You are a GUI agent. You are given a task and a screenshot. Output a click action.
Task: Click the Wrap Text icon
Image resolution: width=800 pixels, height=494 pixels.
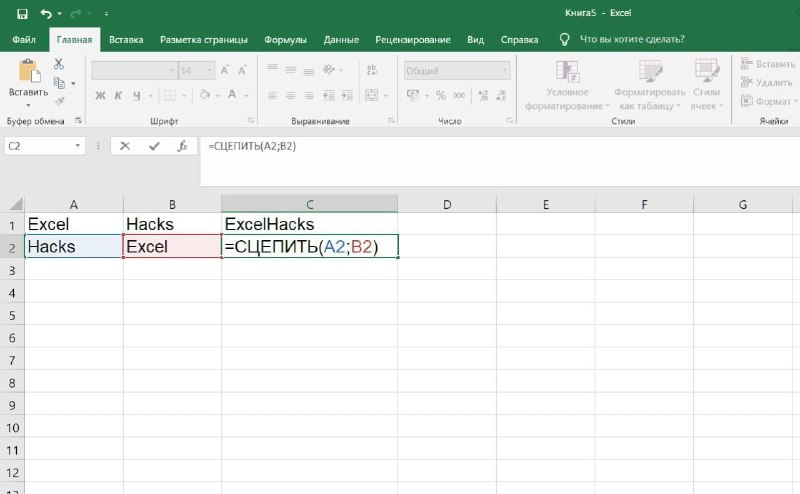(372, 70)
